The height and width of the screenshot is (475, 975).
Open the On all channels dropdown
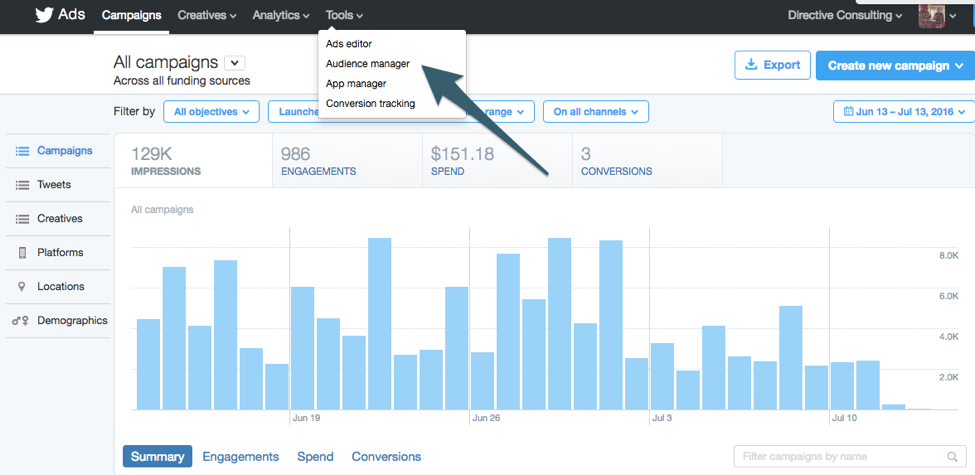tap(595, 112)
